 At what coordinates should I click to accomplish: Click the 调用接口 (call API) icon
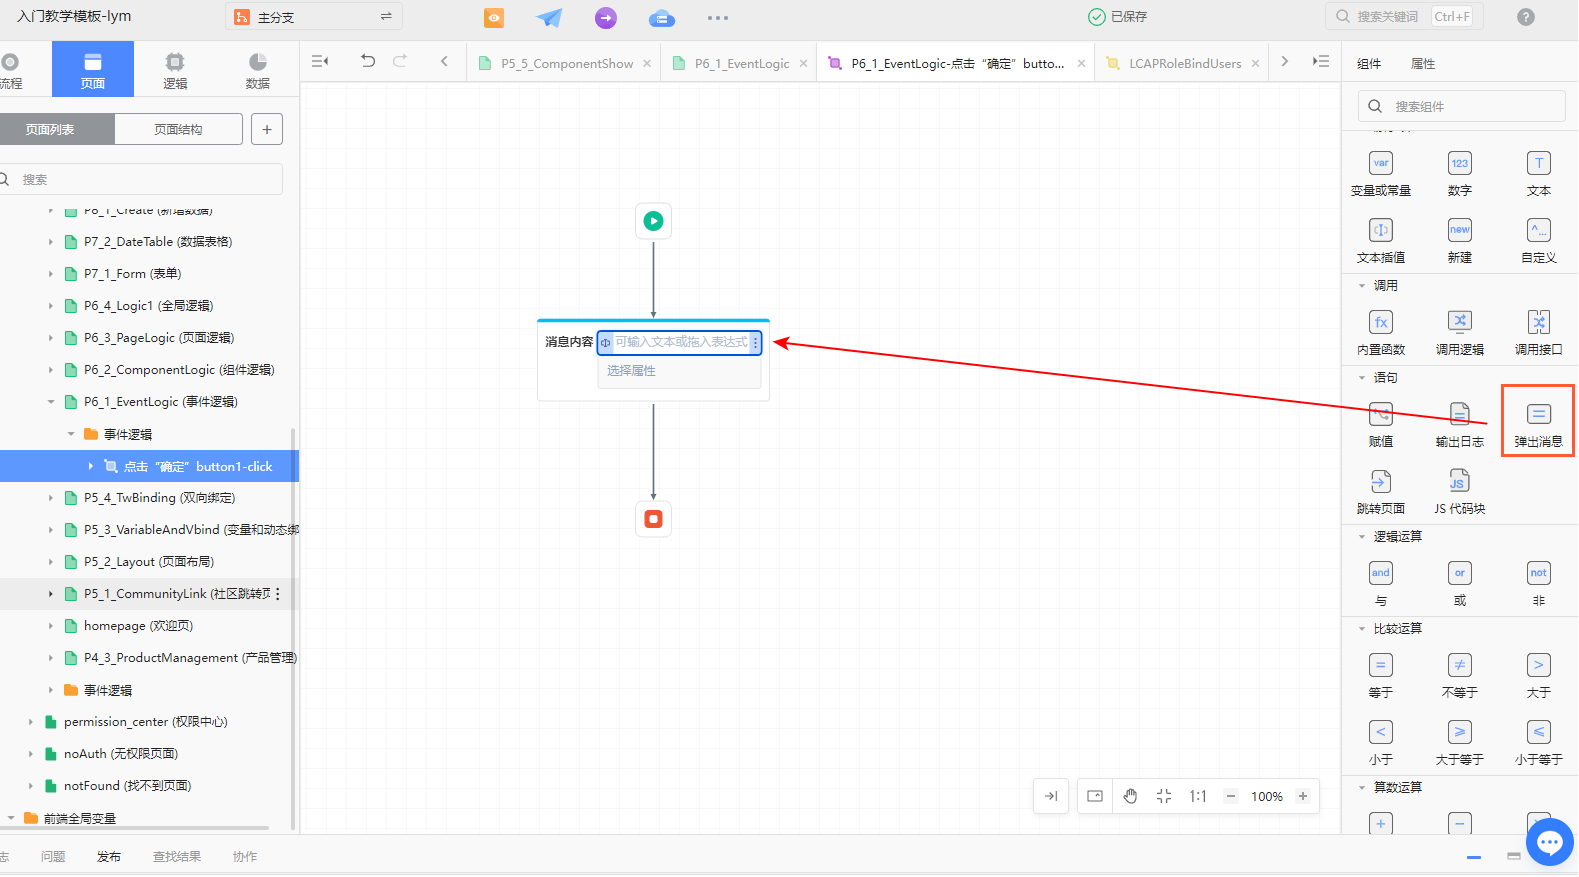1538,323
